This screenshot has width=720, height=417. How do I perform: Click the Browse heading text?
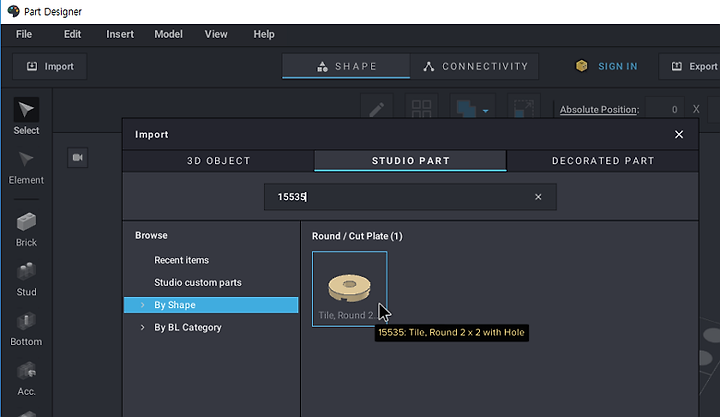tap(151, 235)
